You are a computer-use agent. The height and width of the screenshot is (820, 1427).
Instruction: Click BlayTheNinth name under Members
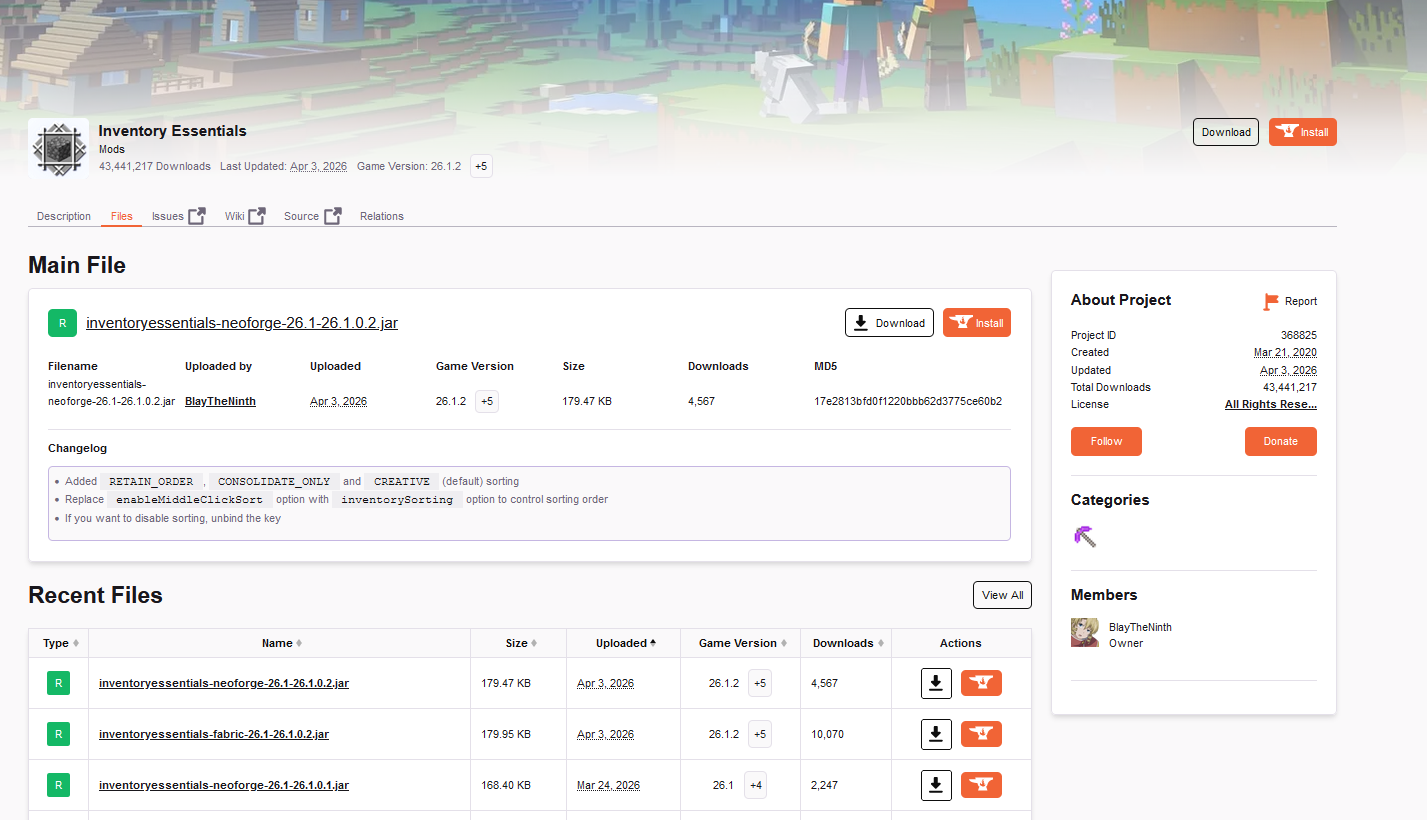(x=1140, y=627)
